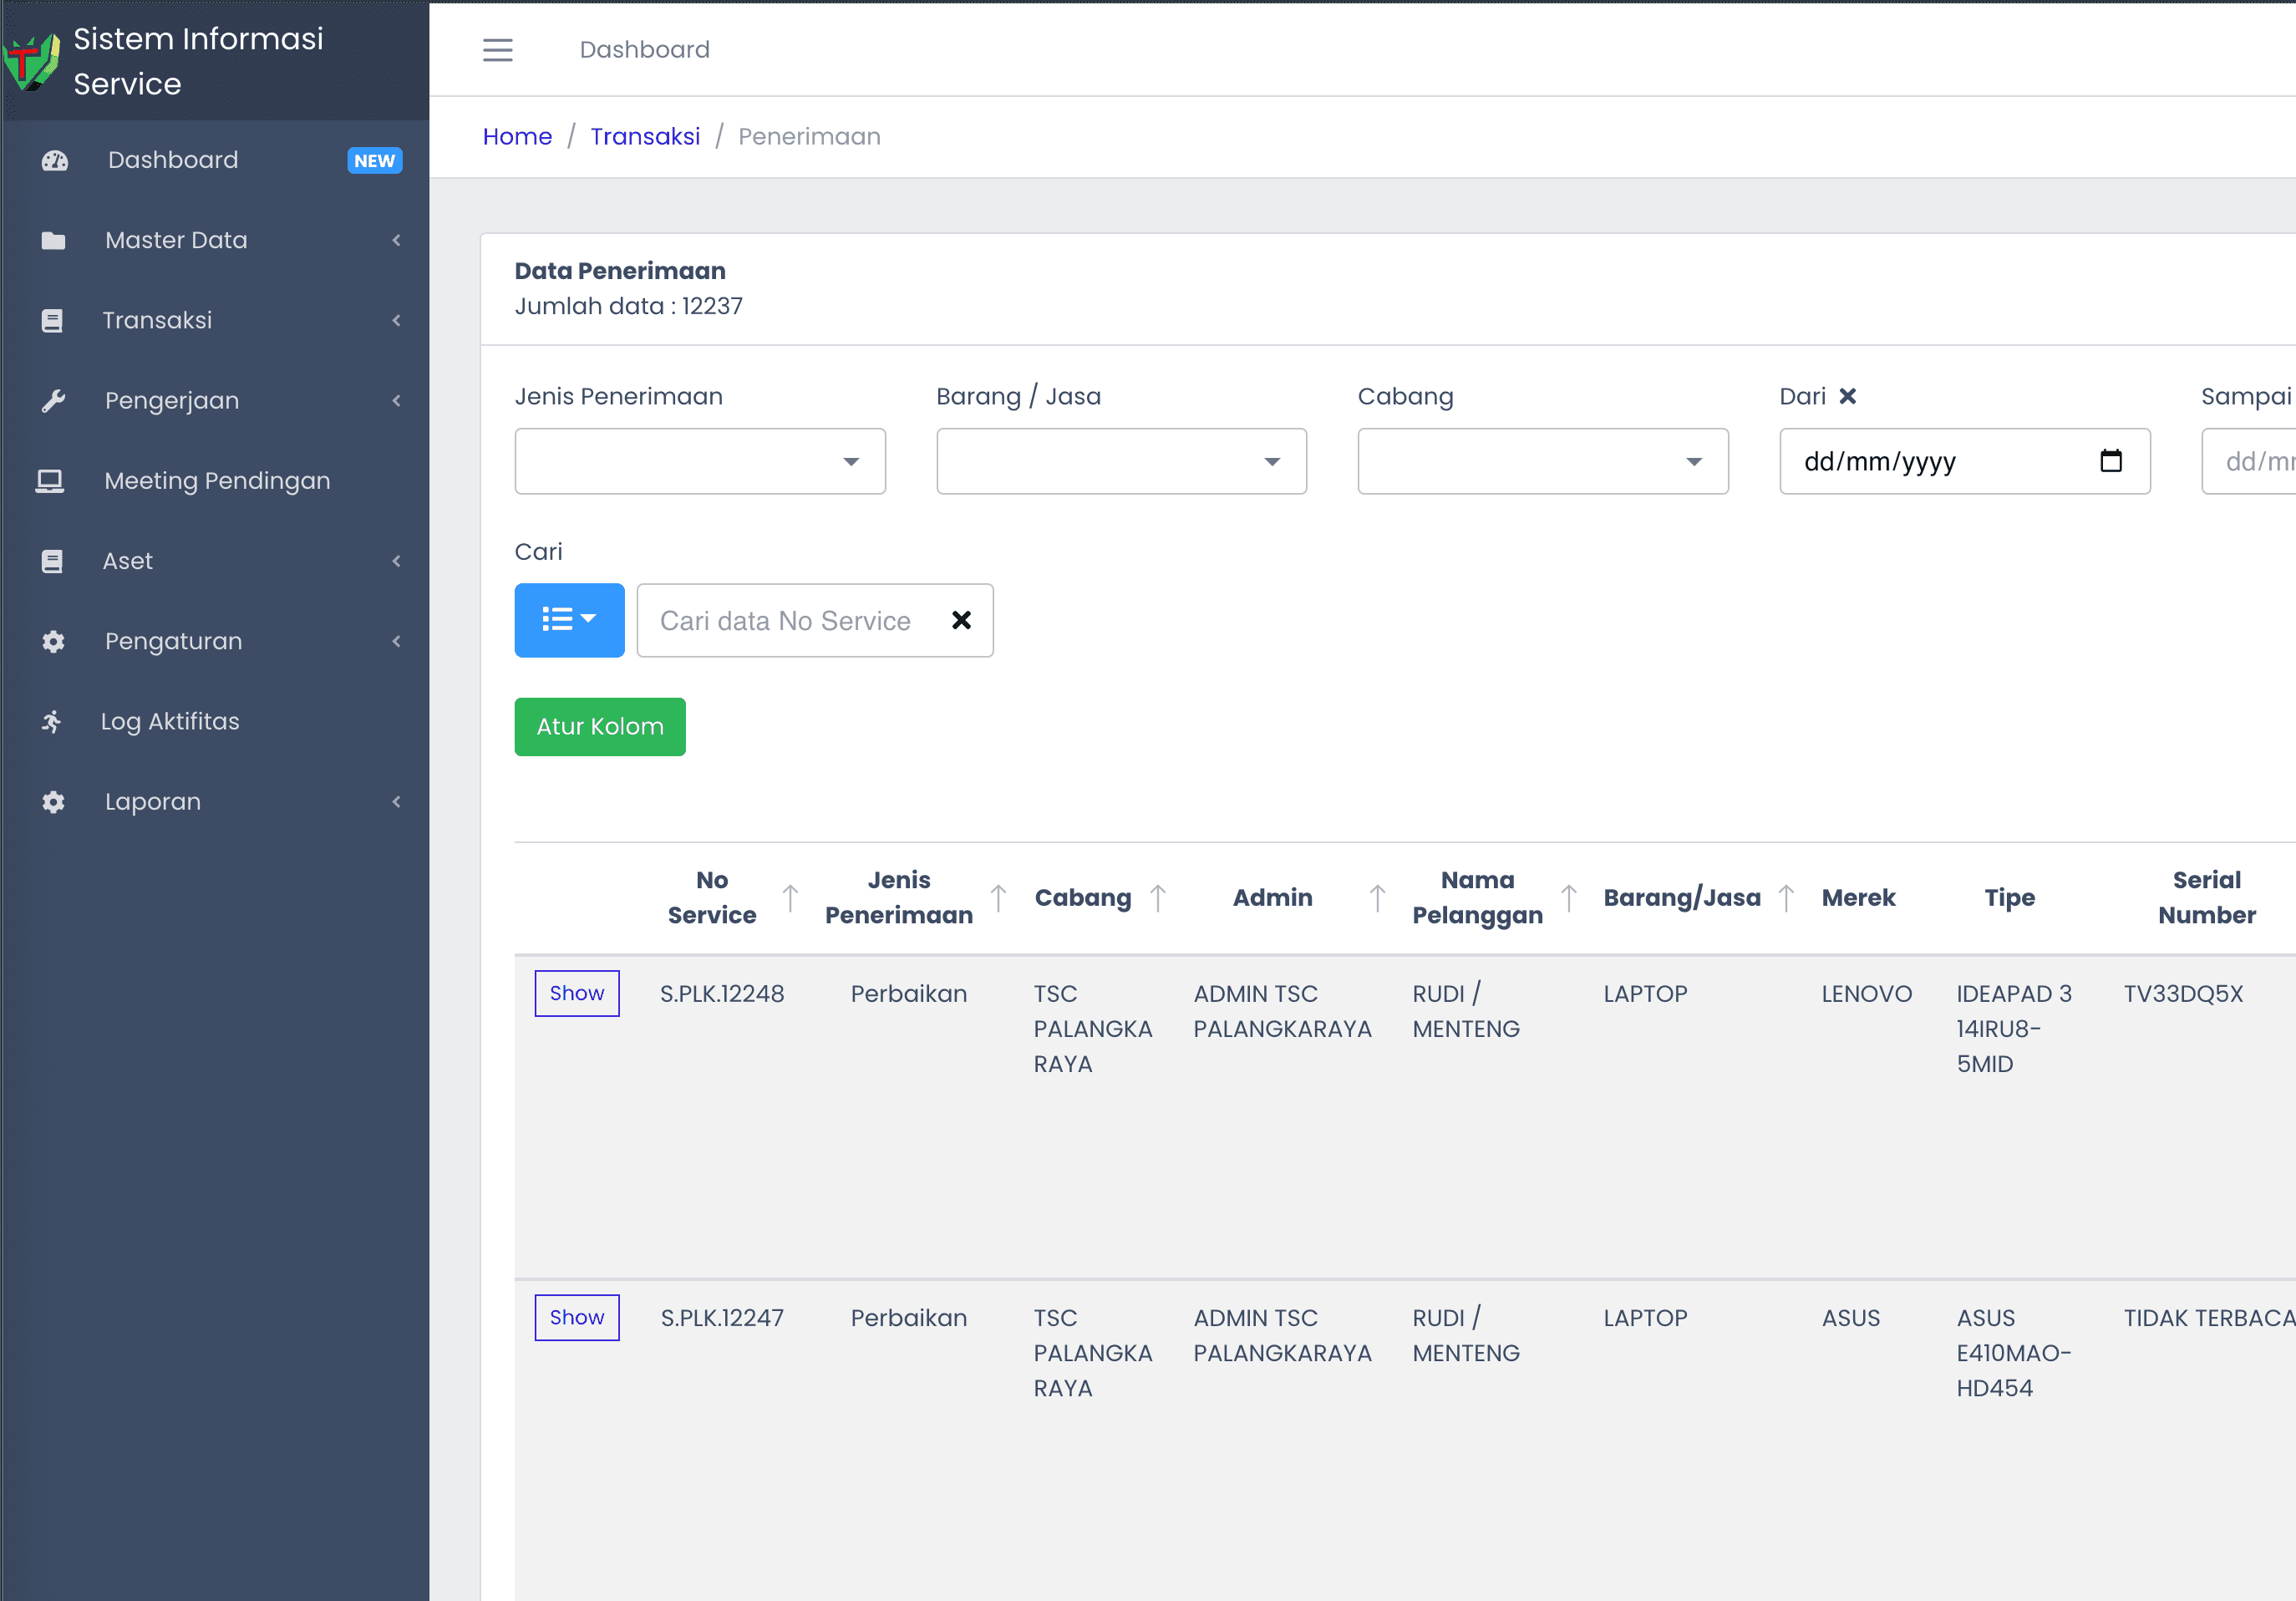2296x1601 pixels.
Task: Show details for S.PLK.12248
Action: pyautogui.click(x=577, y=993)
